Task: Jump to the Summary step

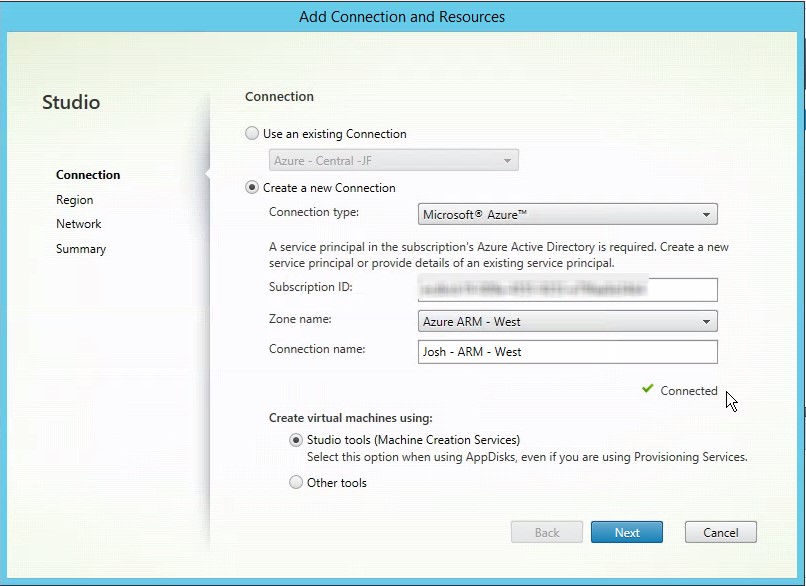Action: pyautogui.click(x=81, y=249)
